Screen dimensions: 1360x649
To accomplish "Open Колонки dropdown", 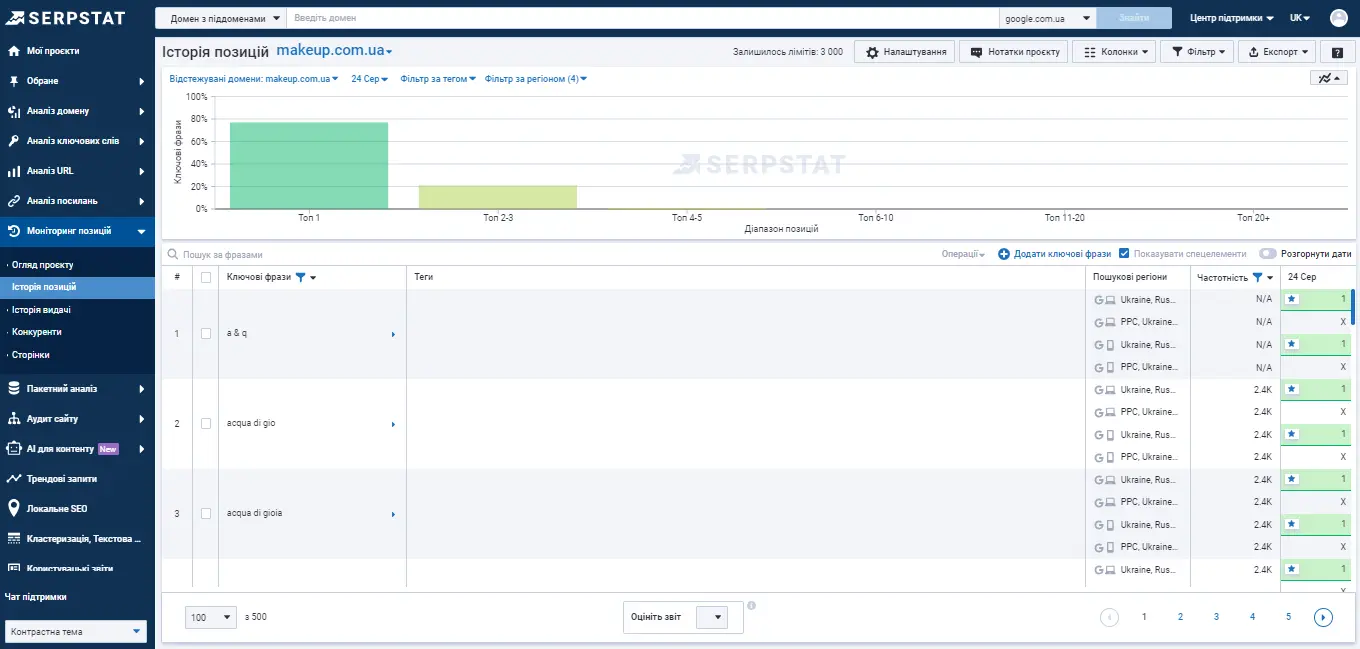I will [x=1114, y=52].
